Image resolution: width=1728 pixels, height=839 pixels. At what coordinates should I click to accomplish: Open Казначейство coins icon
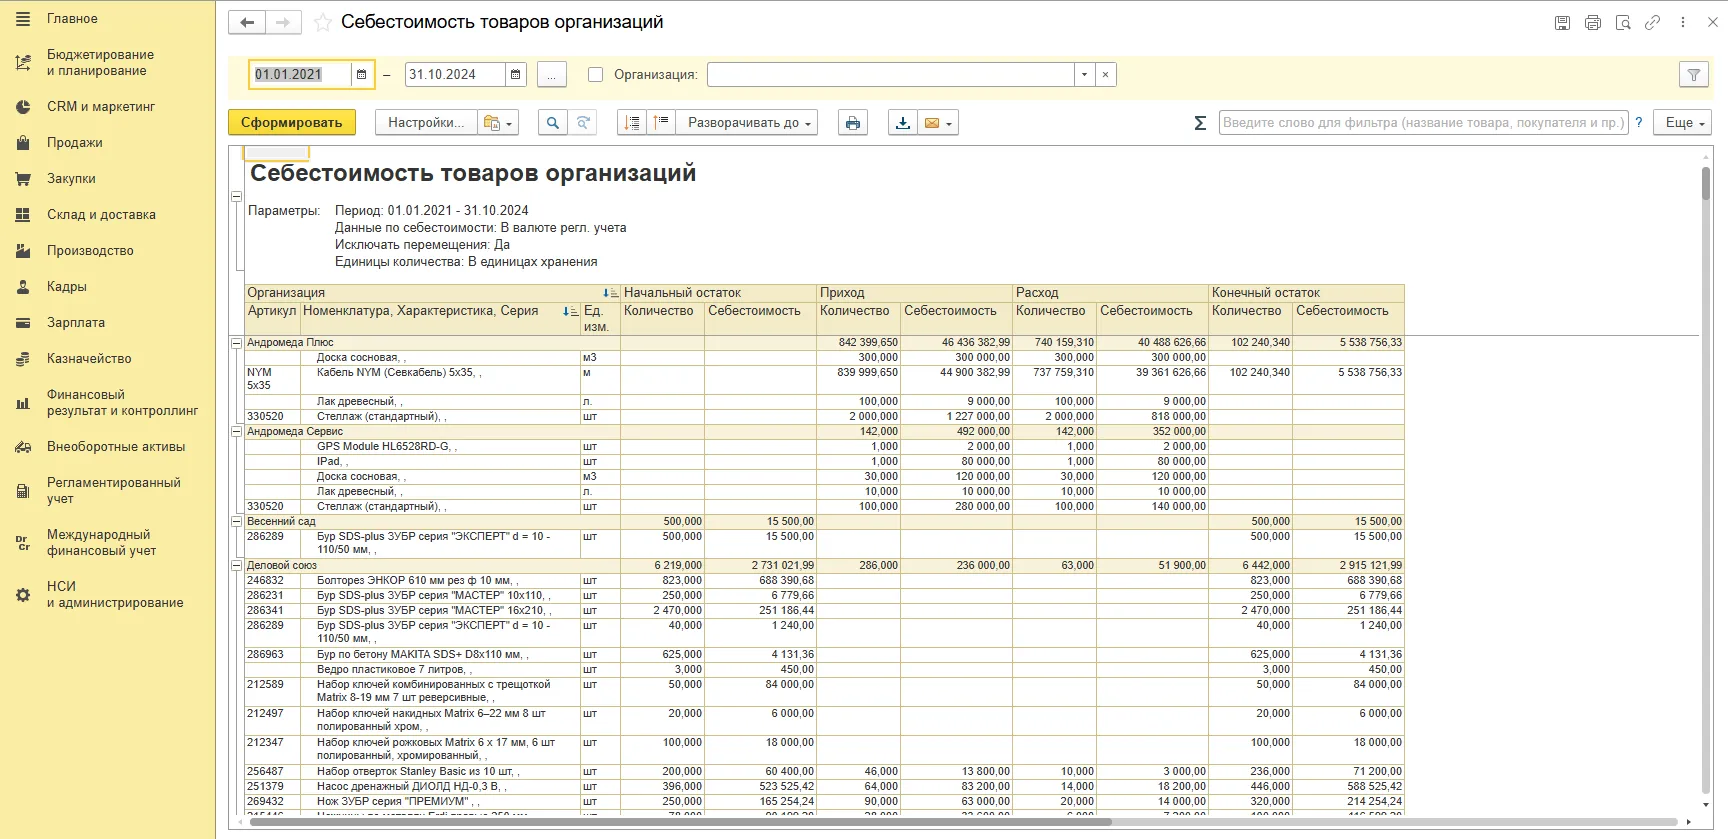pyautogui.click(x=23, y=359)
